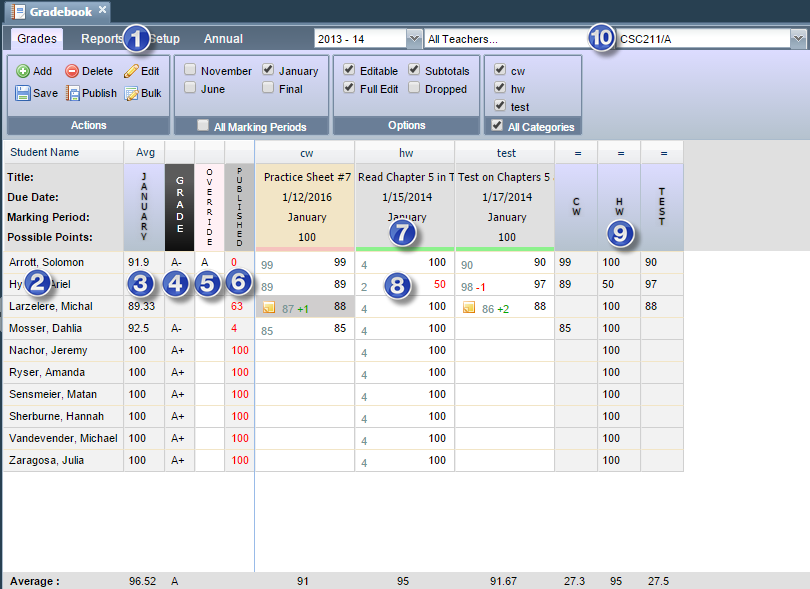810x589 pixels.
Task: Click the Add grade item button
Action: click(x=34, y=71)
